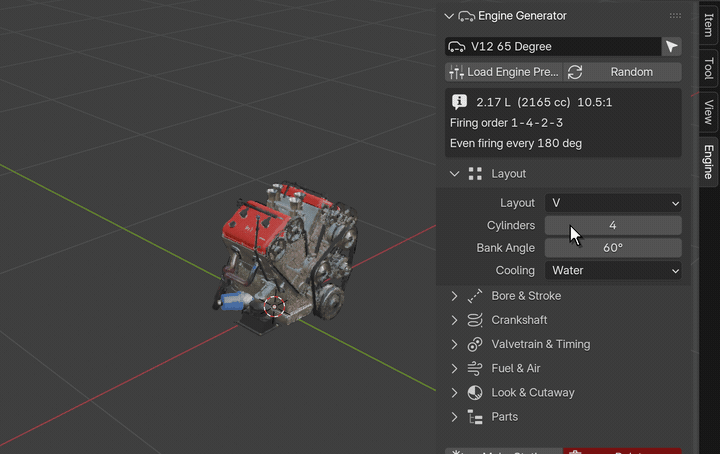This screenshot has width=720, height=454.
Task: Click the car icon in object field
Action: pyautogui.click(x=456, y=46)
